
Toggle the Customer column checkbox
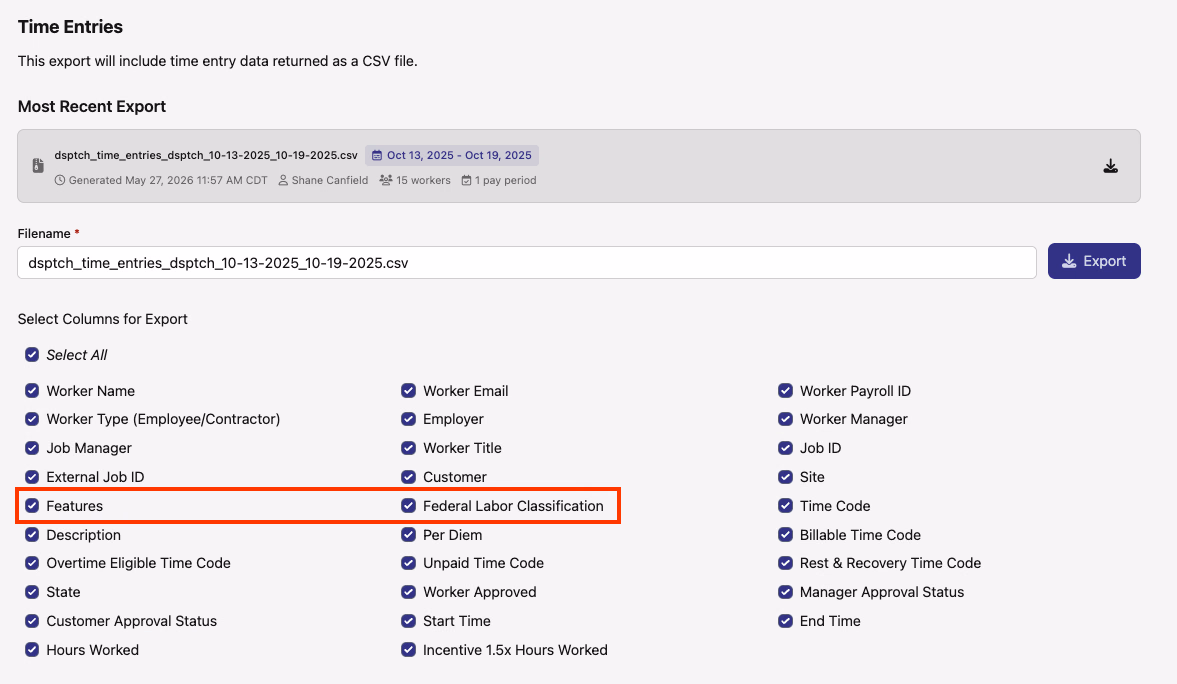408,477
